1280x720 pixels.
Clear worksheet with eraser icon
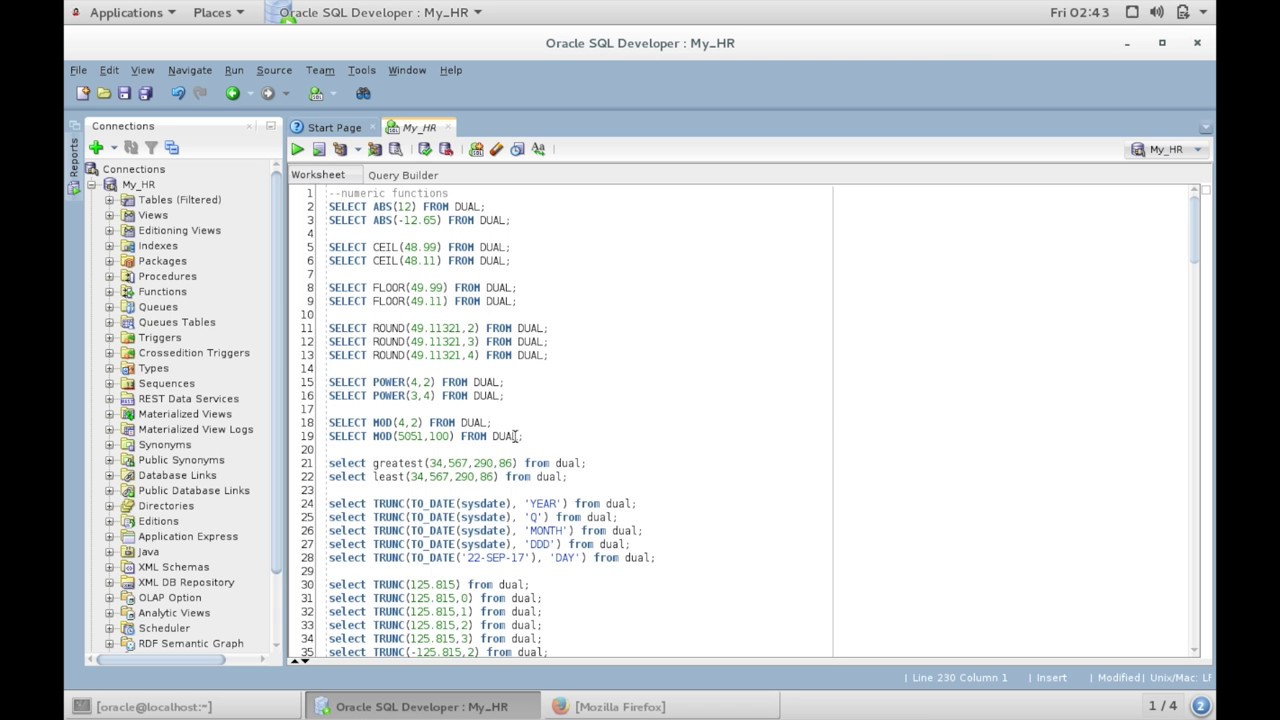pyautogui.click(x=496, y=149)
